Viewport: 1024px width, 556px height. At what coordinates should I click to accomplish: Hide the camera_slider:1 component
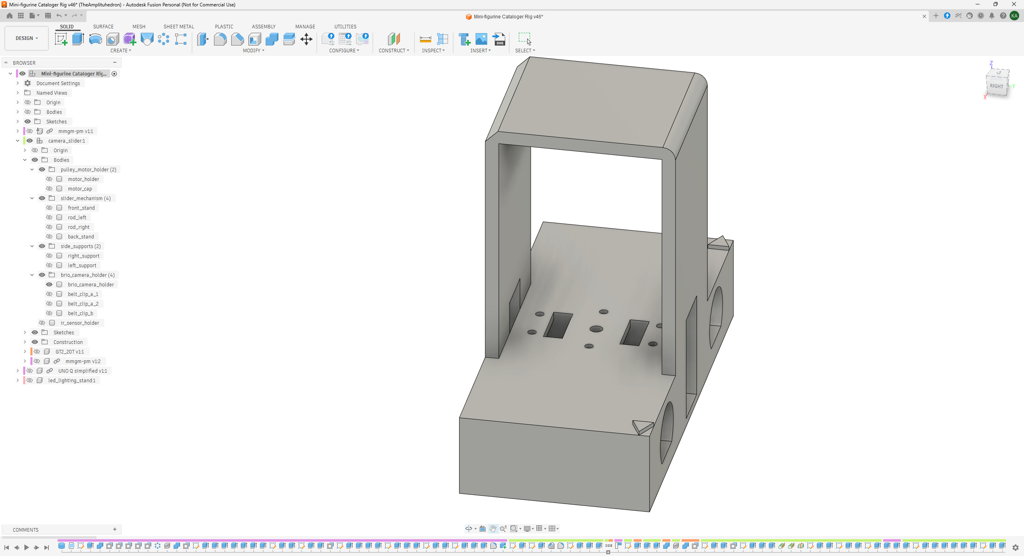pos(29,140)
